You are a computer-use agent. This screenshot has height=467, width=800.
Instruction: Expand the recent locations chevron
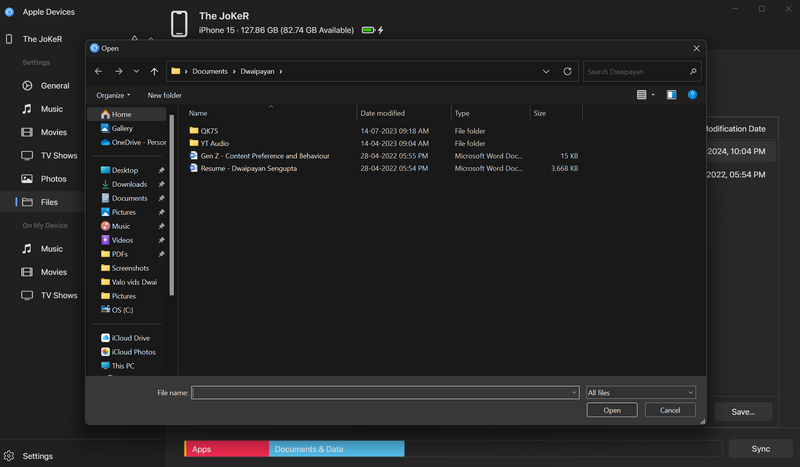pos(136,72)
